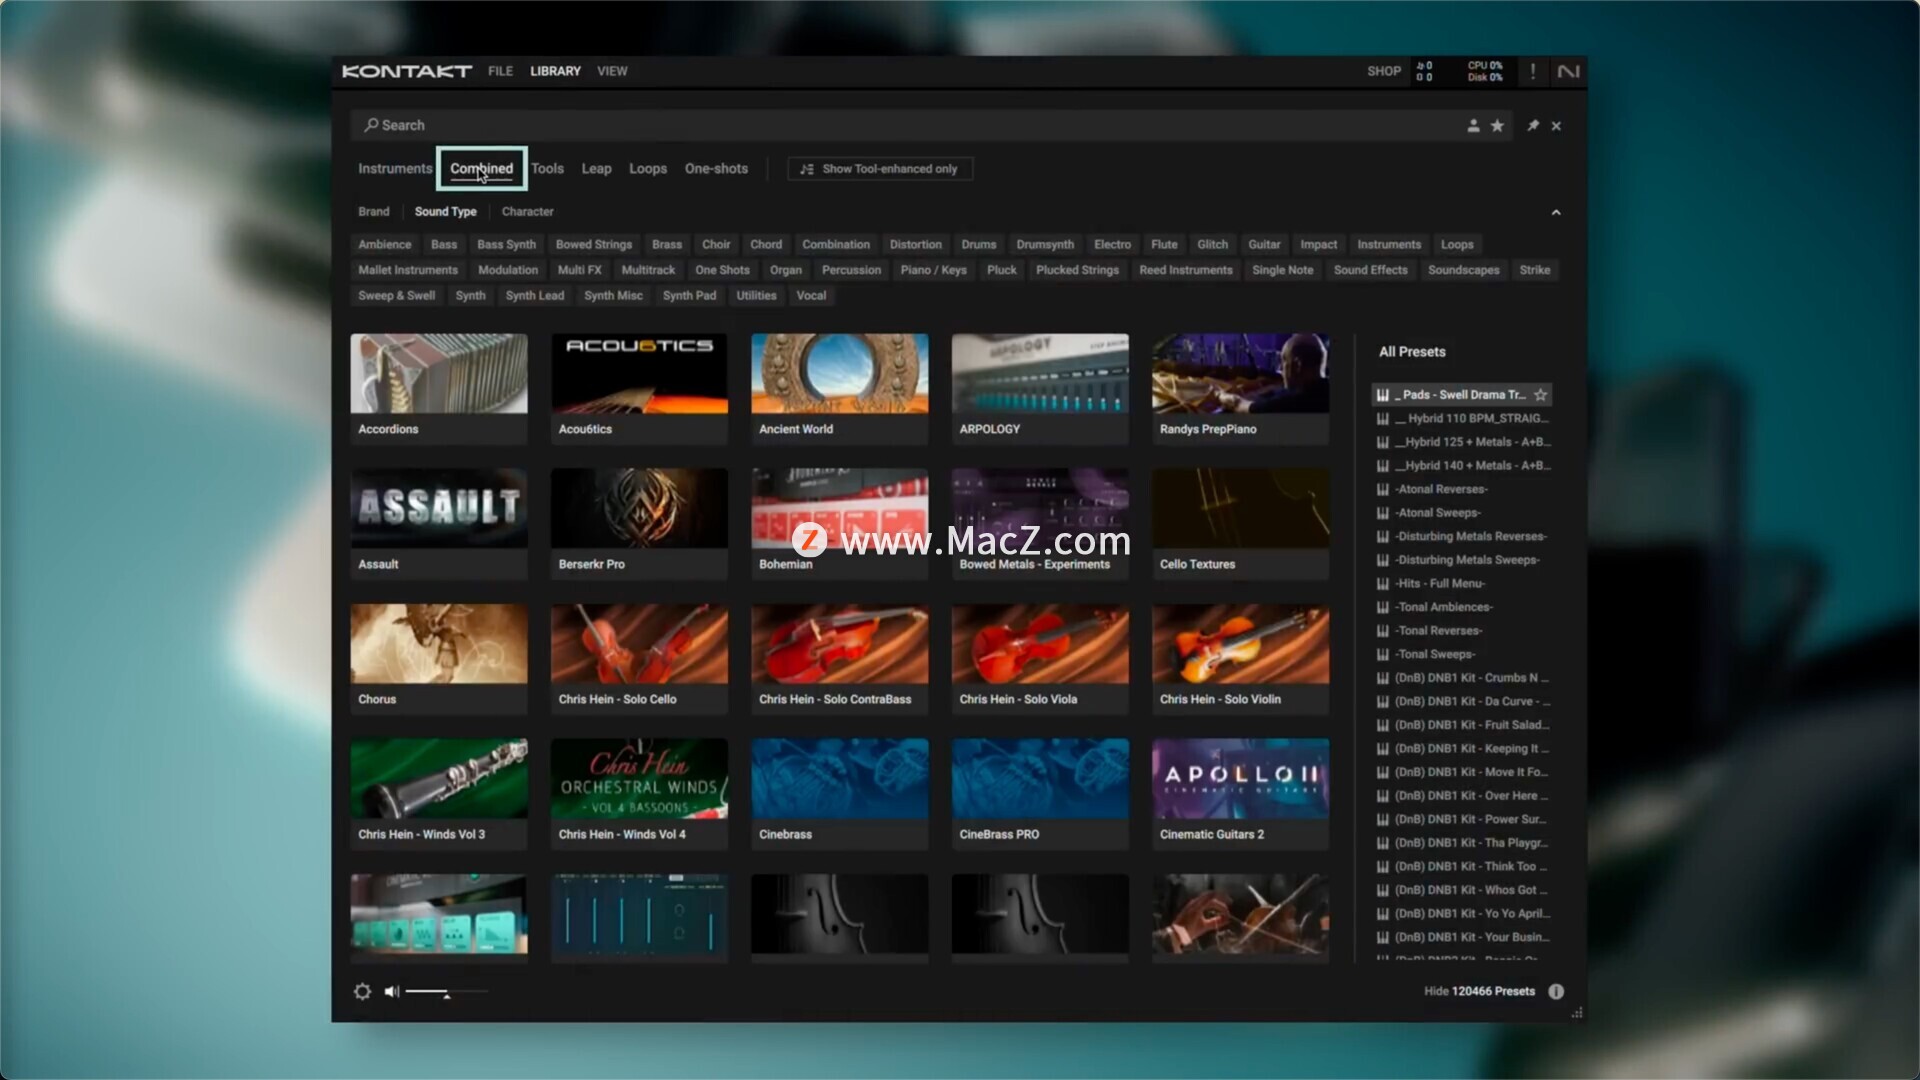Open the Accordions library thumbnail
Image resolution: width=1920 pixels, height=1080 pixels.
(439, 389)
